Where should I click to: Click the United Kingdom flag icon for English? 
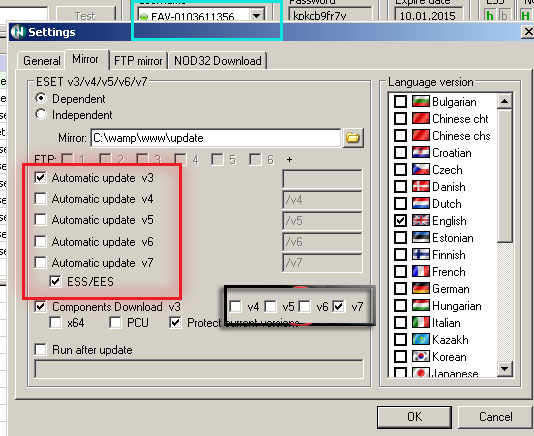coord(421,221)
